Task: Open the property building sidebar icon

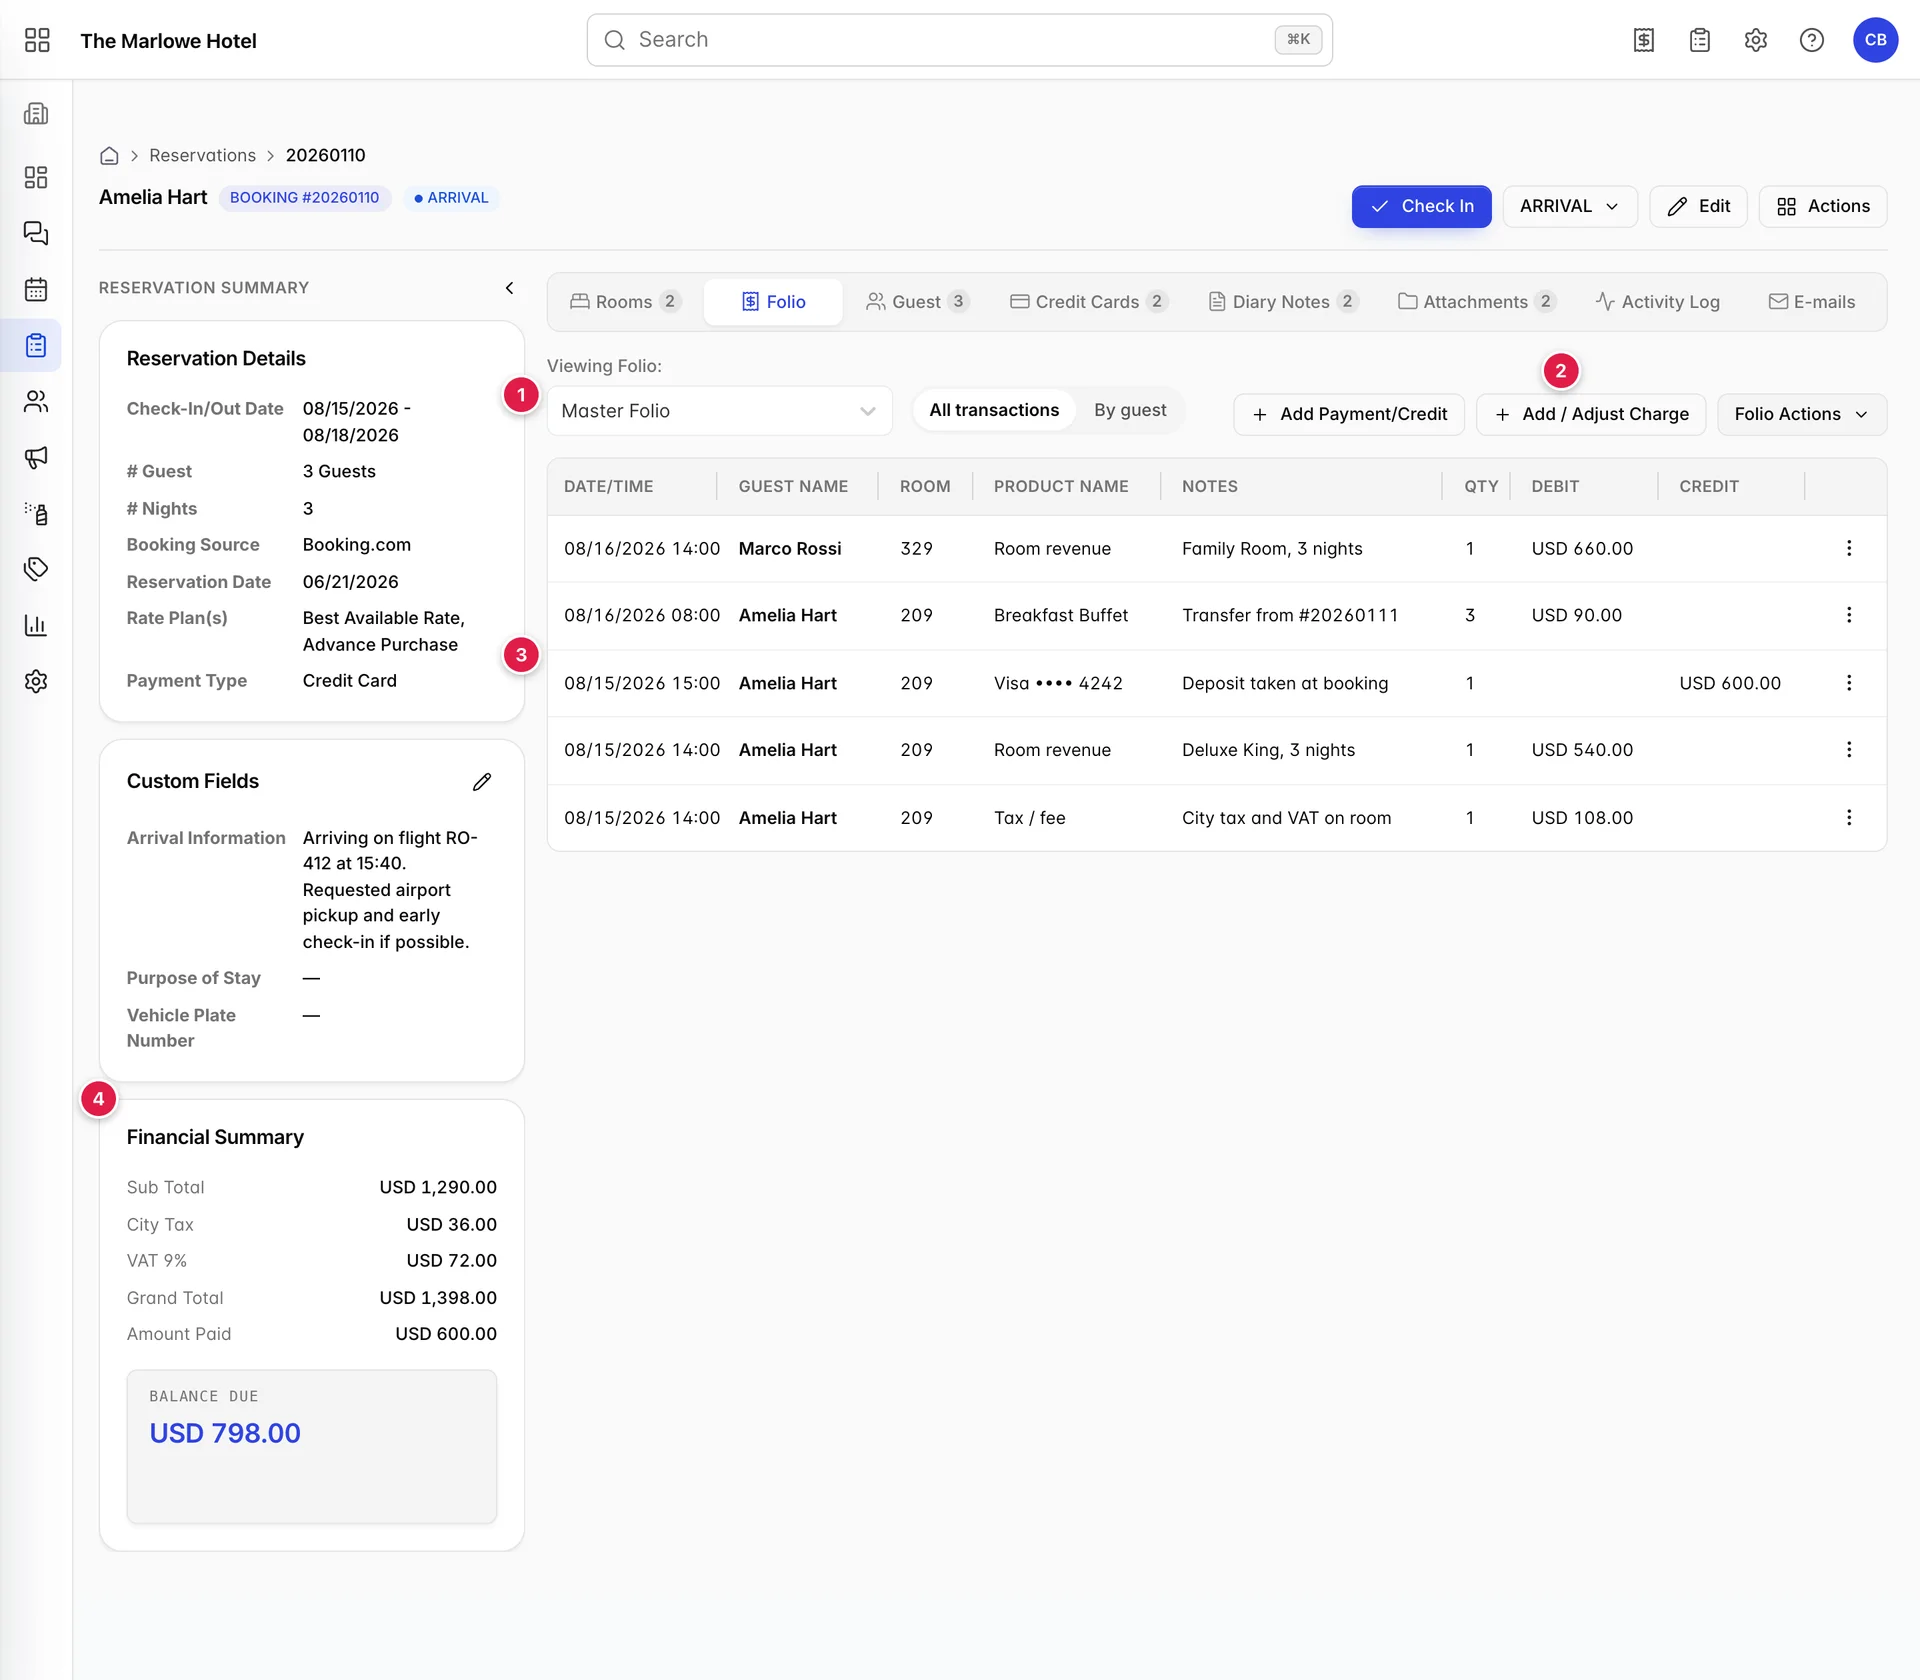Action: pos(36,114)
